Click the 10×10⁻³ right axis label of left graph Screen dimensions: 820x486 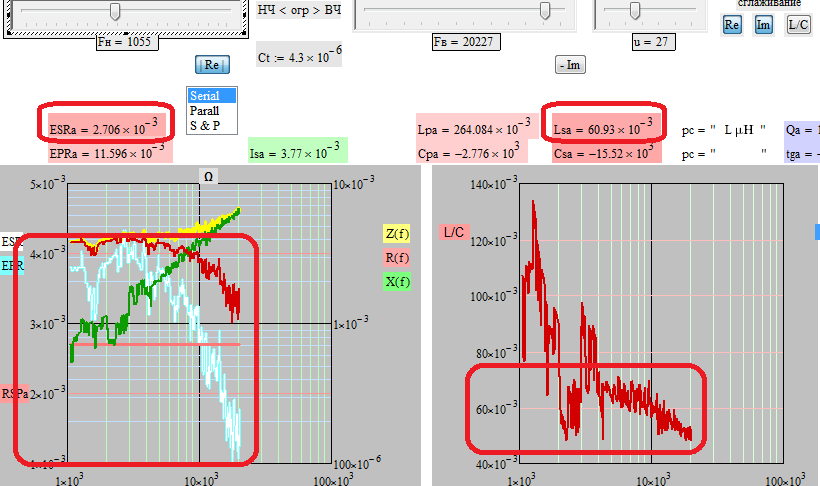coord(354,183)
